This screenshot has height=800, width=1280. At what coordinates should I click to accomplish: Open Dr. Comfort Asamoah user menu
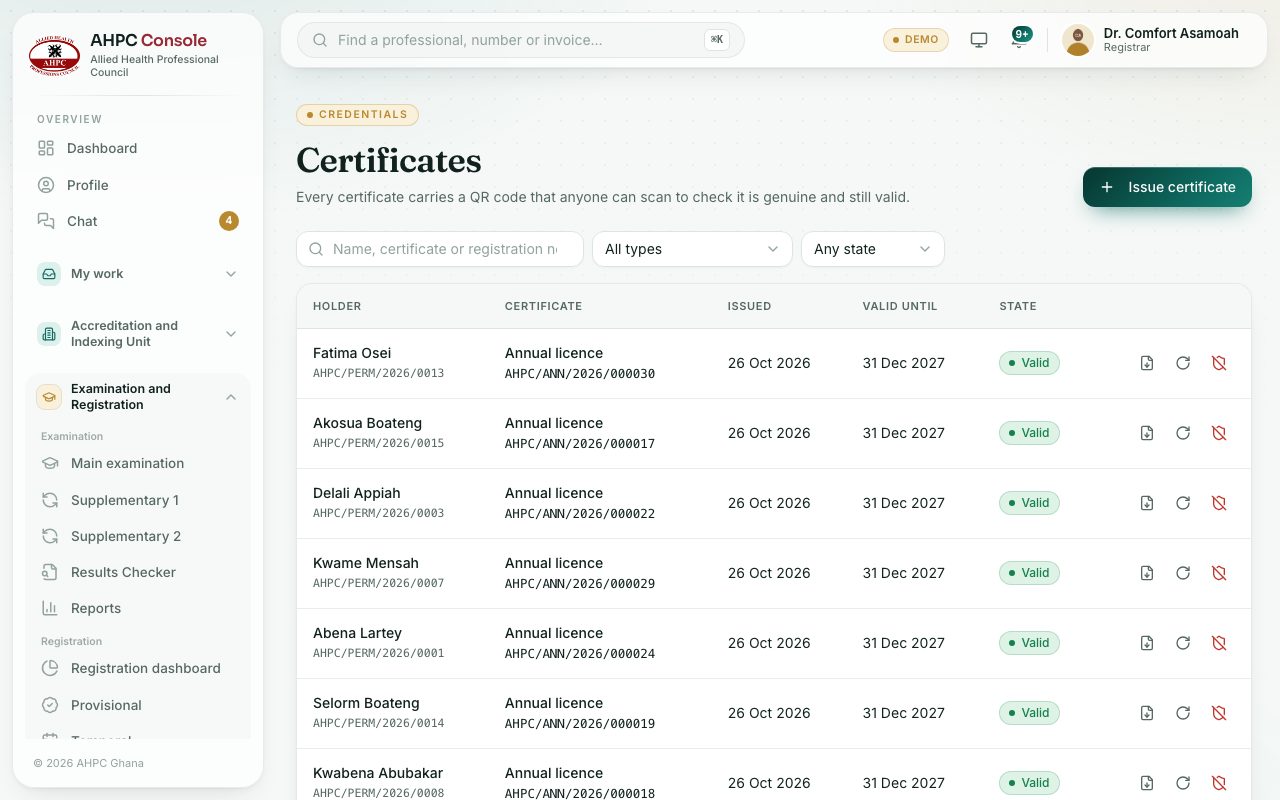[1152, 40]
